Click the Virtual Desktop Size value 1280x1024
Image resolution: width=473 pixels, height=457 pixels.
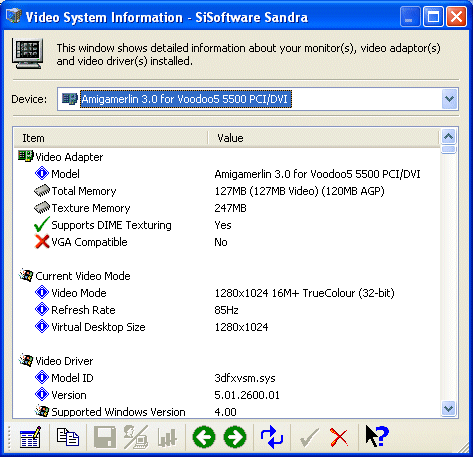point(241,327)
